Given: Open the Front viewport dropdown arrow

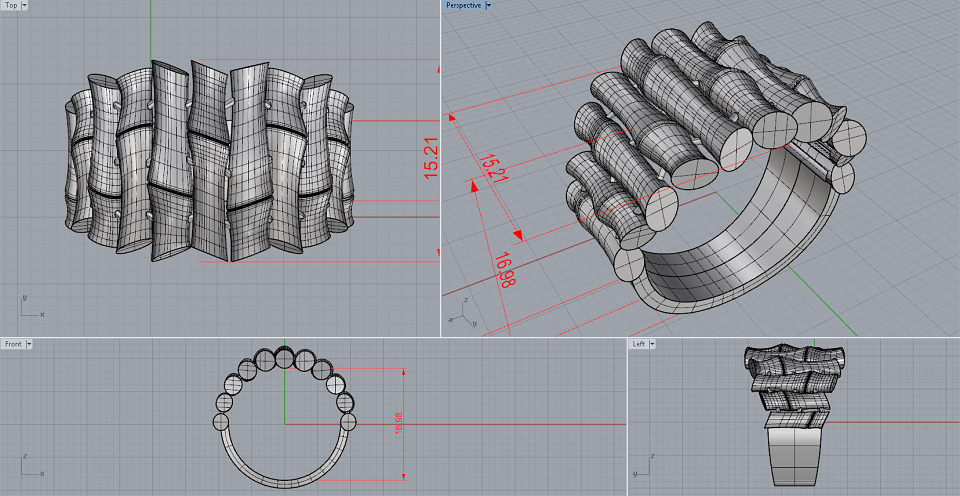Looking at the screenshot, I should 29,344.
